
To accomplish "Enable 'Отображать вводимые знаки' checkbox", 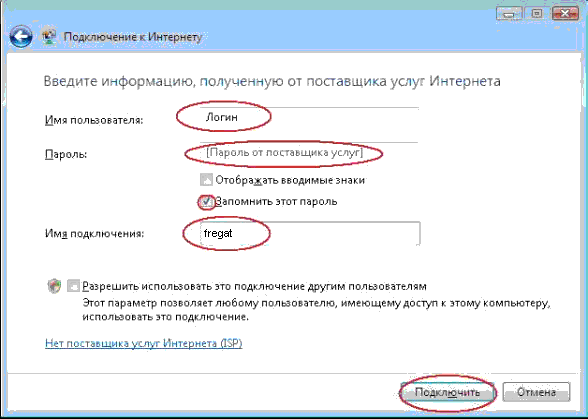I will point(206,180).
